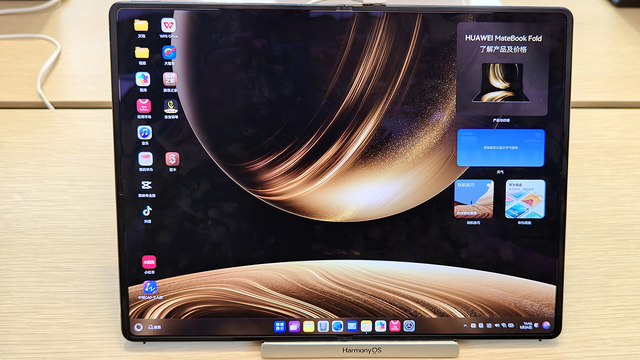Open the Xiaohongshu red desktop icon
This screenshot has height=360, width=640.
pos(149,262)
